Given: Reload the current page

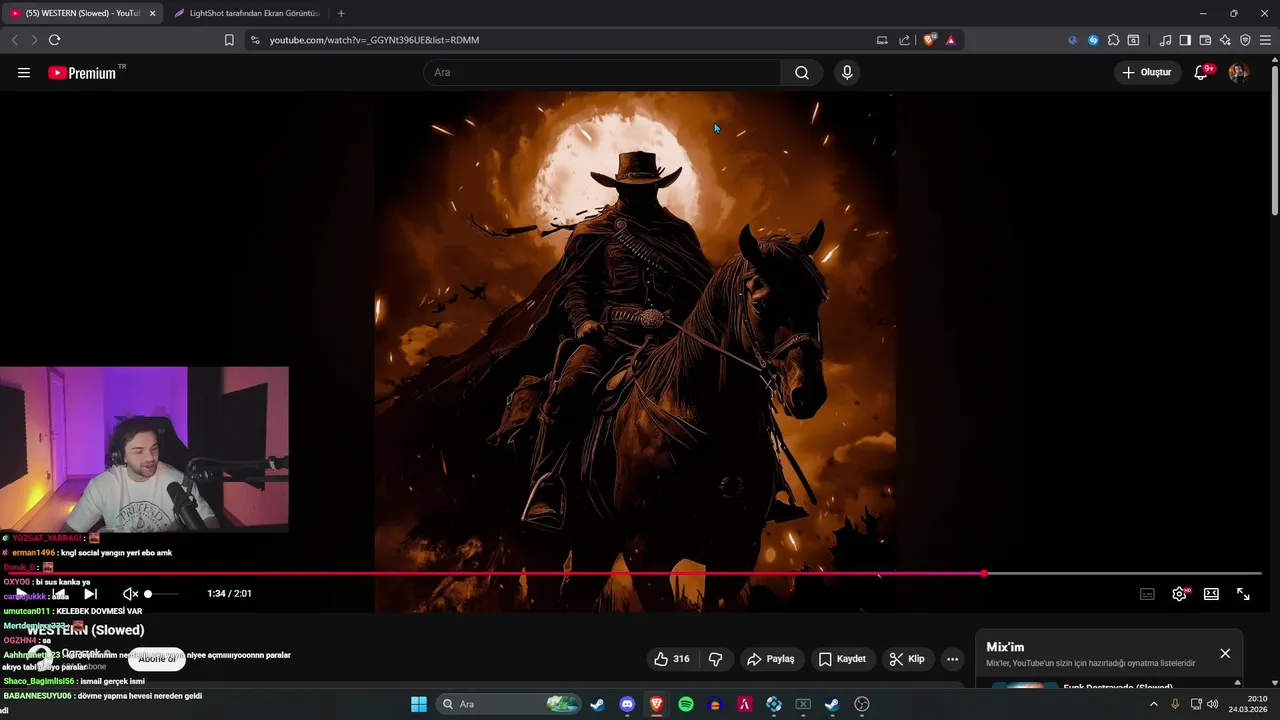Looking at the screenshot, I should click(54, 40).
